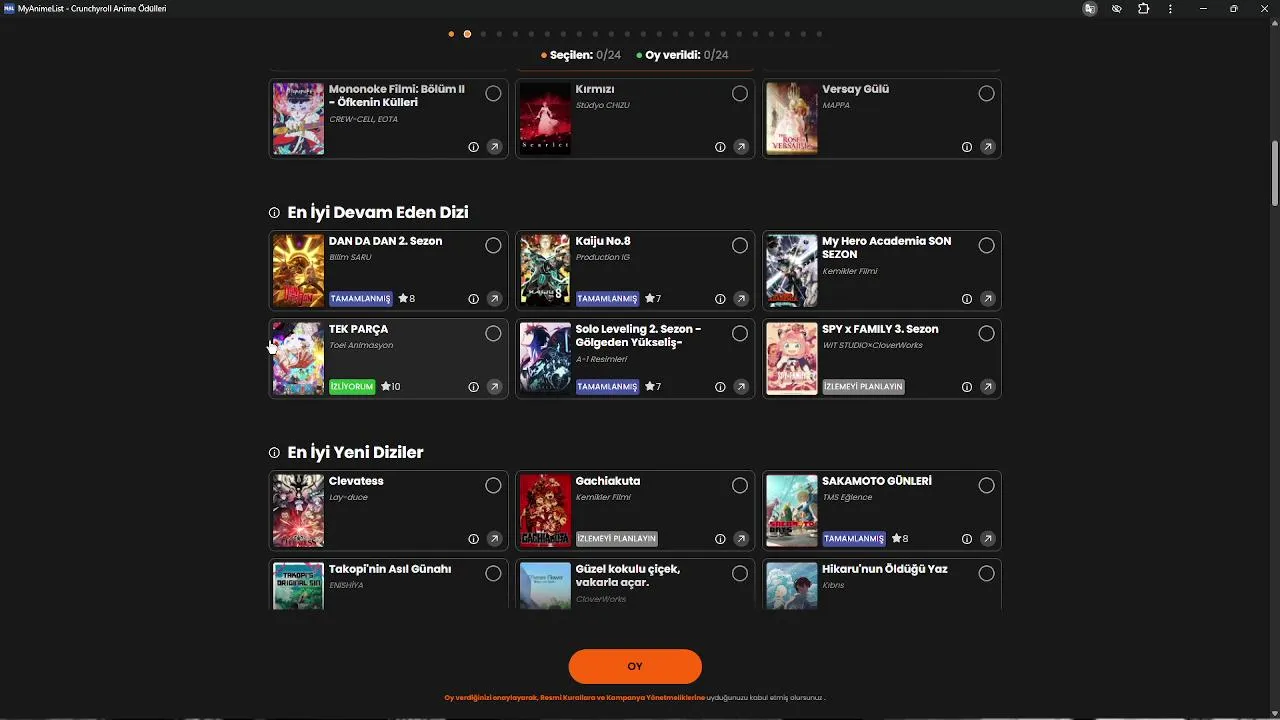Open browser extensions puzzle icon
Image resolution: width=1280 pixels, height=720 pixels.
point(1144,9)
